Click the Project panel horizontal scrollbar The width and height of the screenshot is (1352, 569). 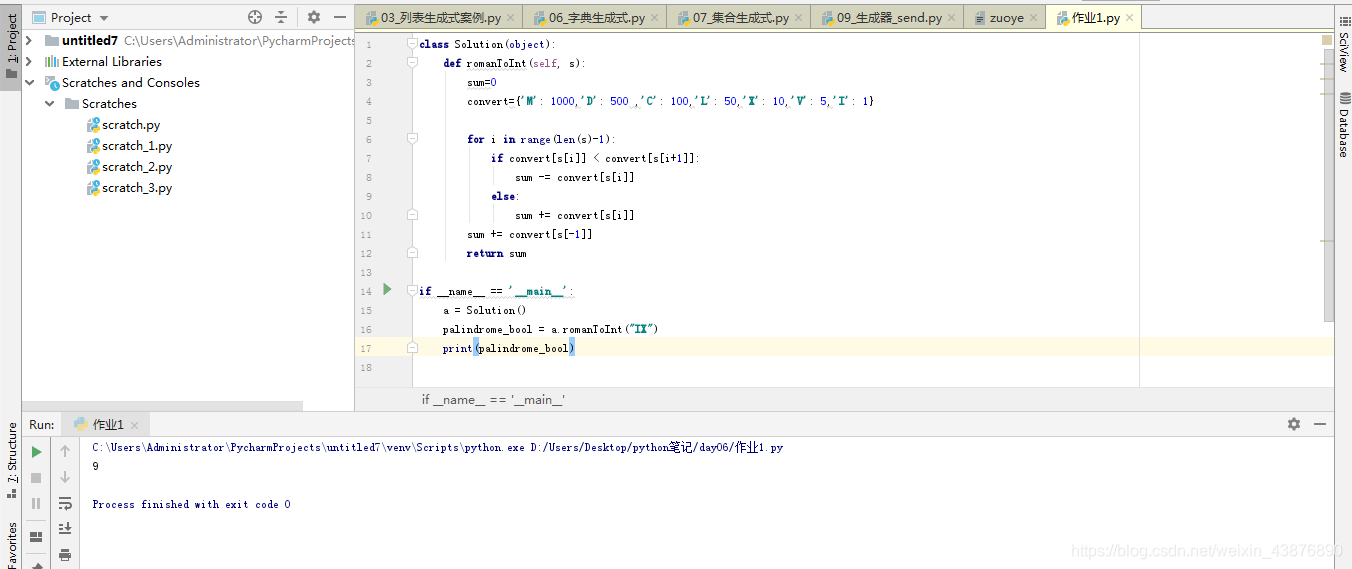pyautogui.click(x=162, y=406)
